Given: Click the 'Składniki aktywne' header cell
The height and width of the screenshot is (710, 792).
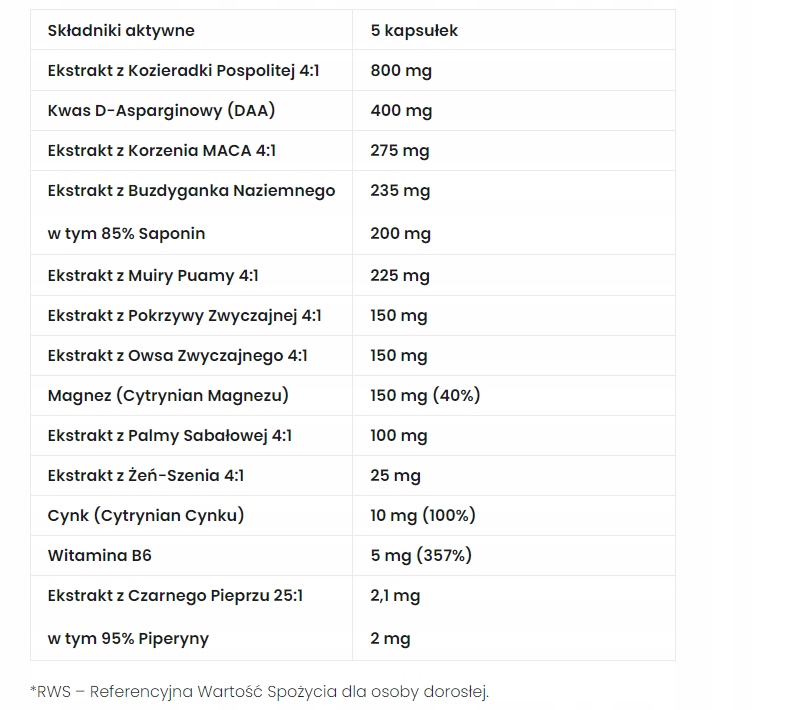Looking at the screenshot, I should (x=121, y=31).
